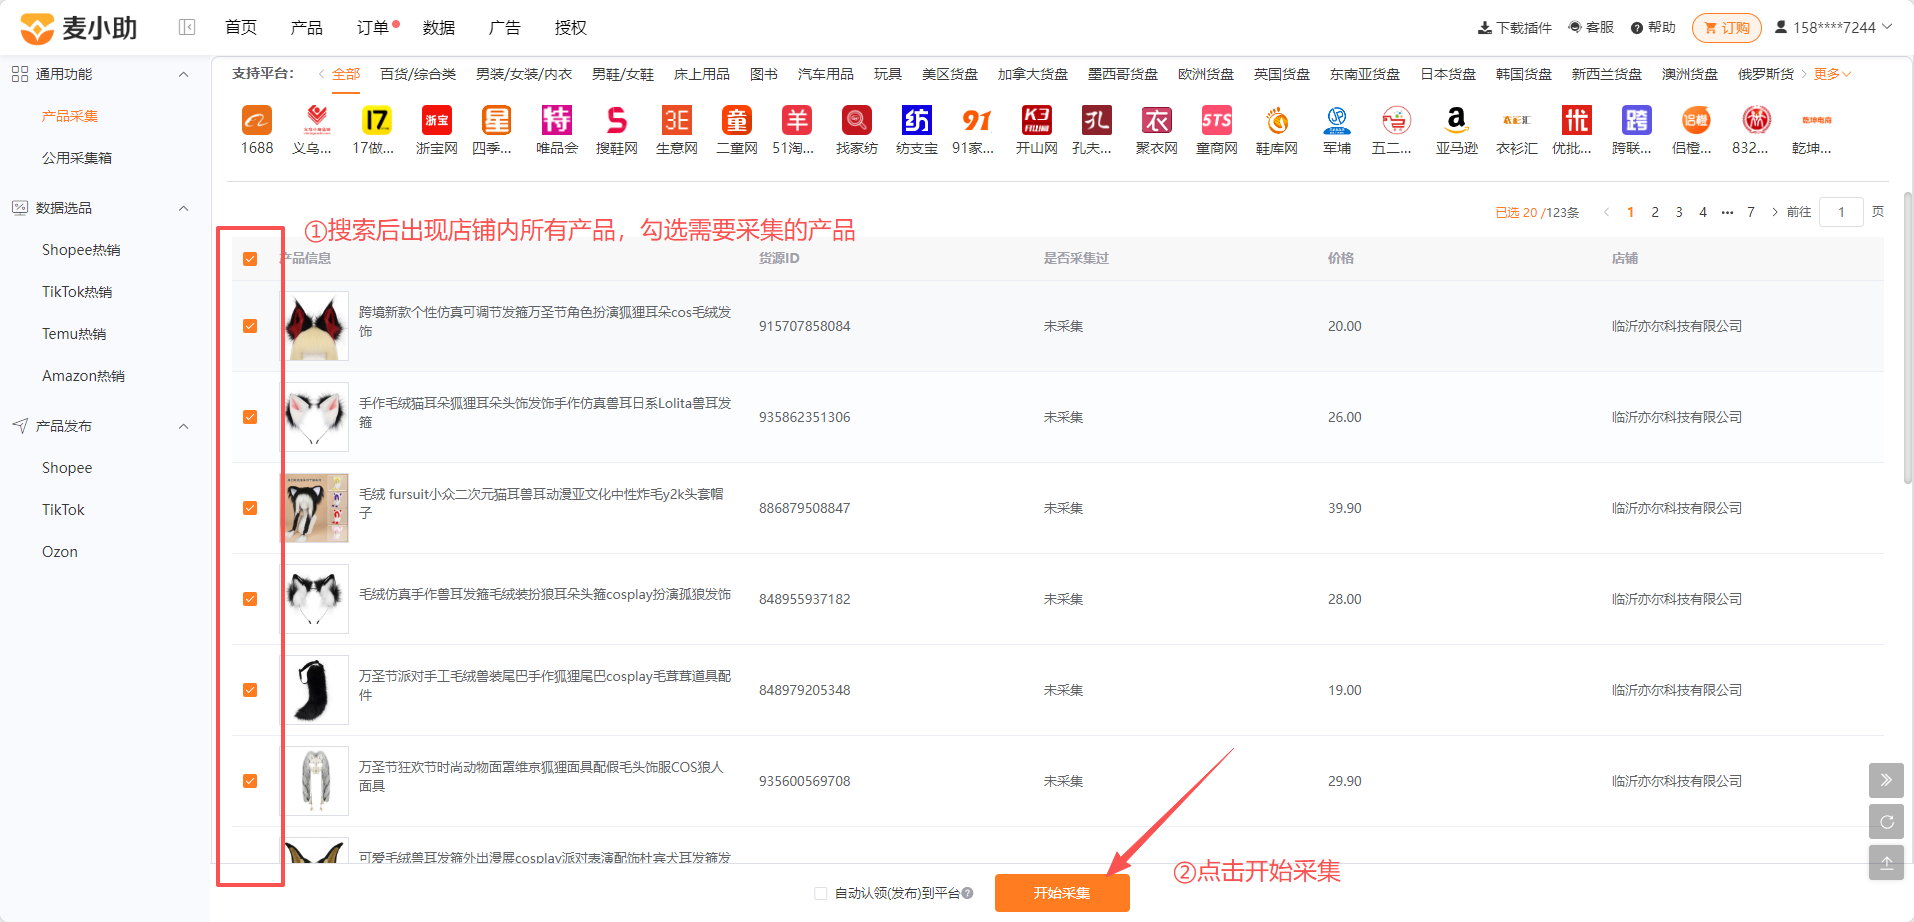Choose the 搜鞋网 platform icon

tap(617, 121)
